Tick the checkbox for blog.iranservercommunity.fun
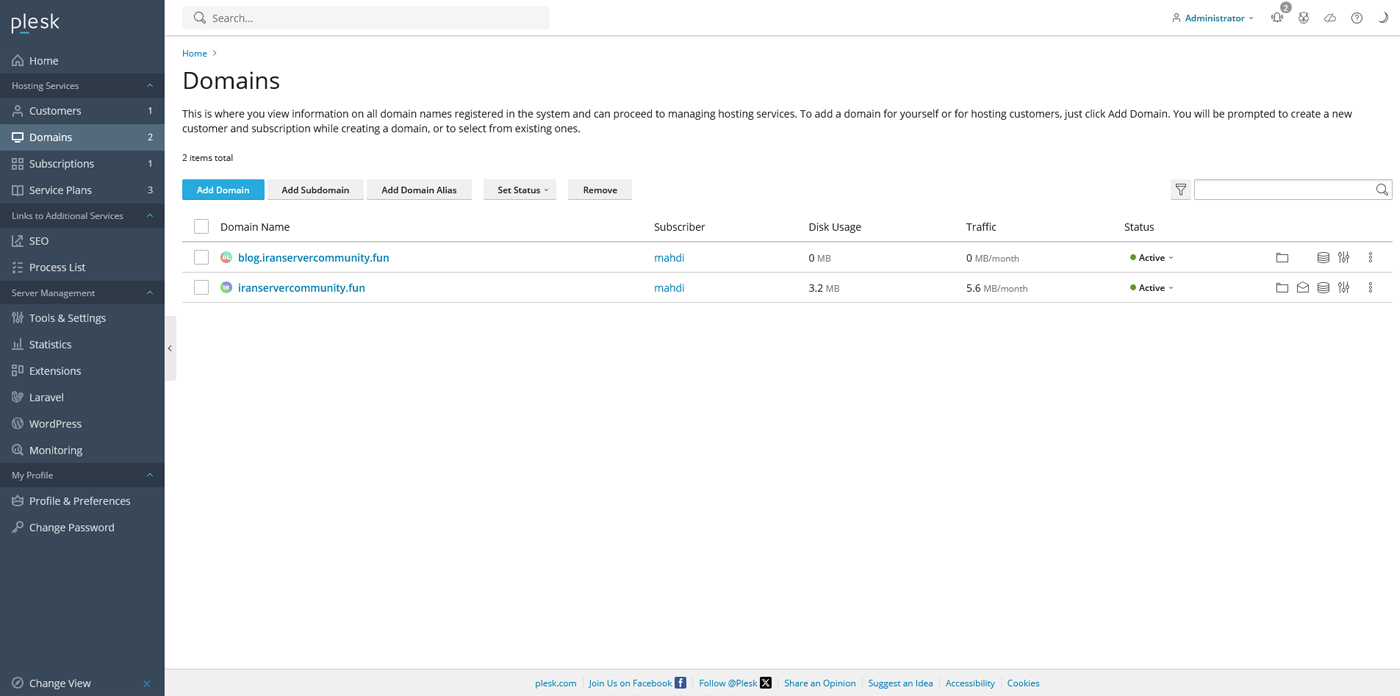The height and width of the screenshot is (696, 1400). click(201, 258)
